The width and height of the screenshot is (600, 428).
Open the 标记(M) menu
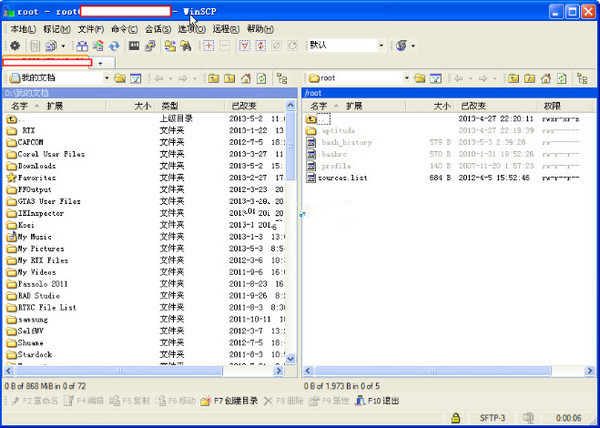coord(57,29)
